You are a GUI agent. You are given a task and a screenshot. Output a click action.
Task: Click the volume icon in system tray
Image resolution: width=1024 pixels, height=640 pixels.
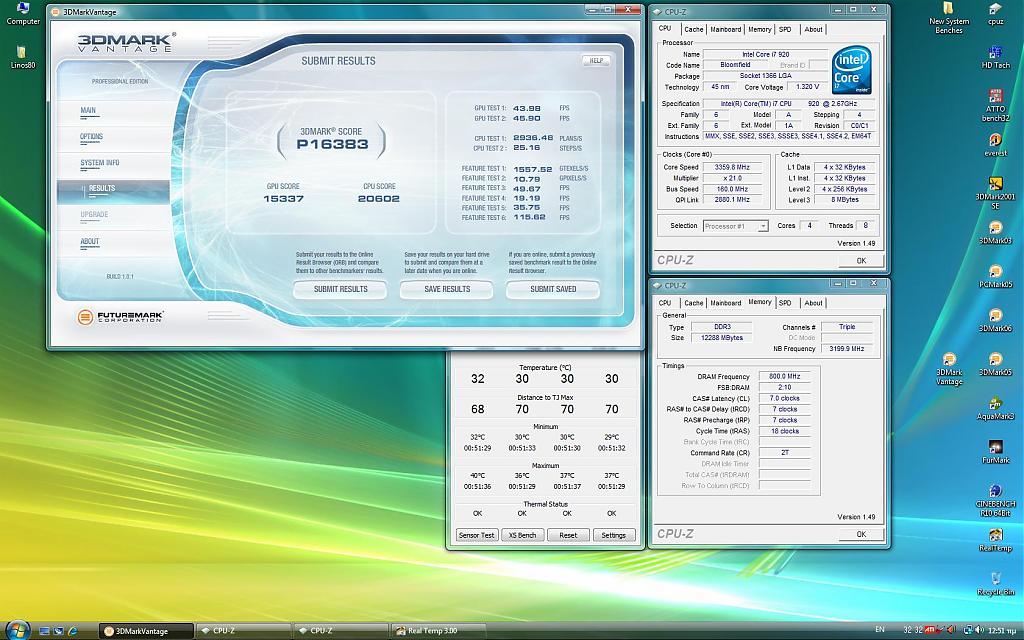pos(979,630)
